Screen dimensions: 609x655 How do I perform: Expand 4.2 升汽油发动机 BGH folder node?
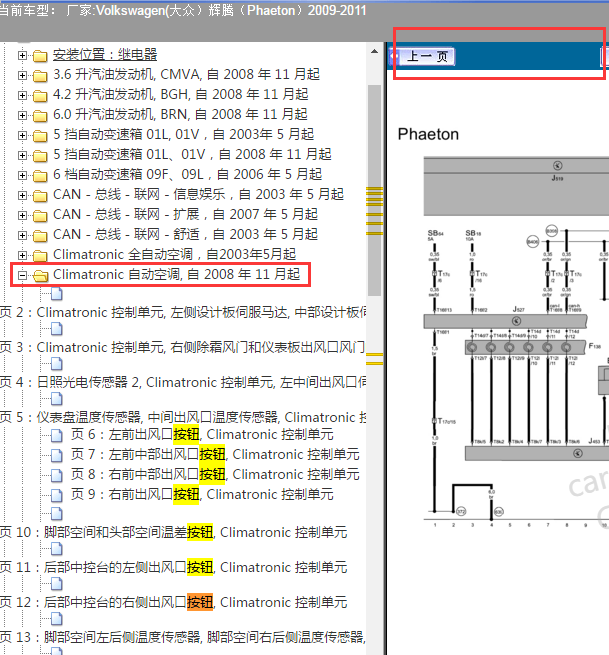tap(23, 95)
